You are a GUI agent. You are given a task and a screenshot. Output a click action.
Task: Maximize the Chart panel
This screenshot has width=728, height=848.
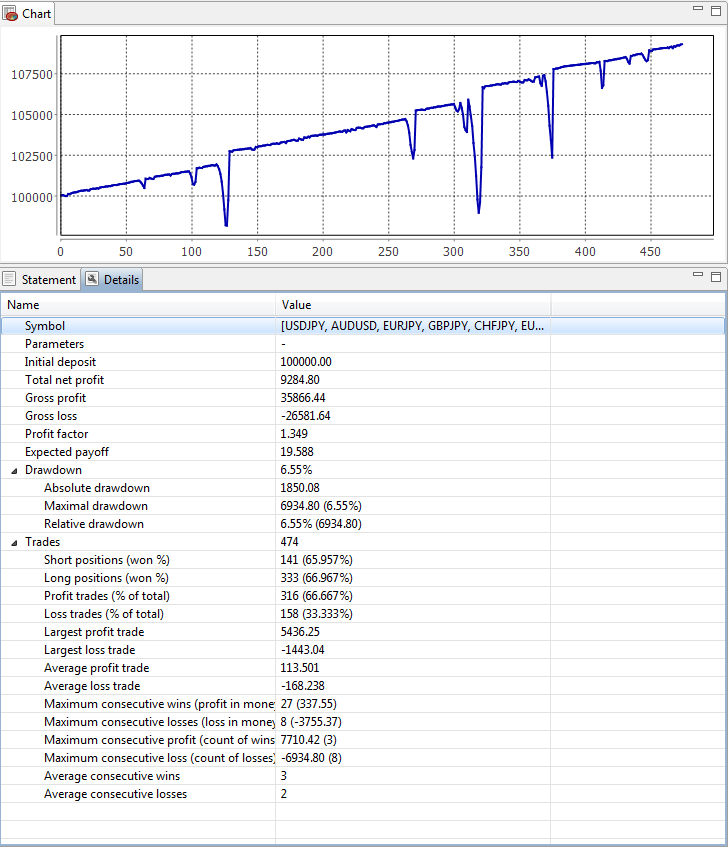pos(716,8)
